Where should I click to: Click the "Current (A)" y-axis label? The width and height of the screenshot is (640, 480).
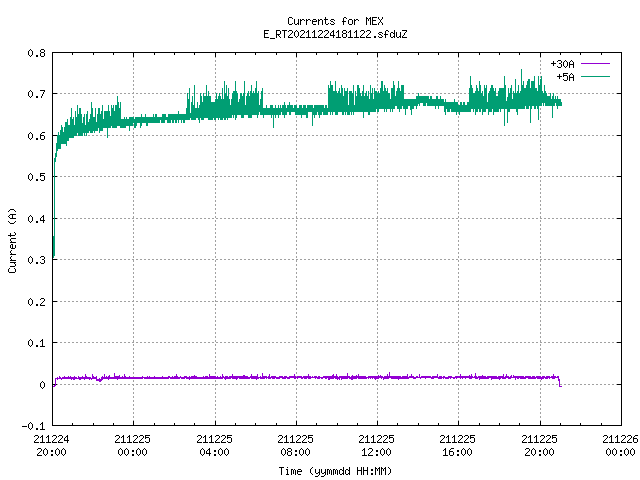(13, 240)
